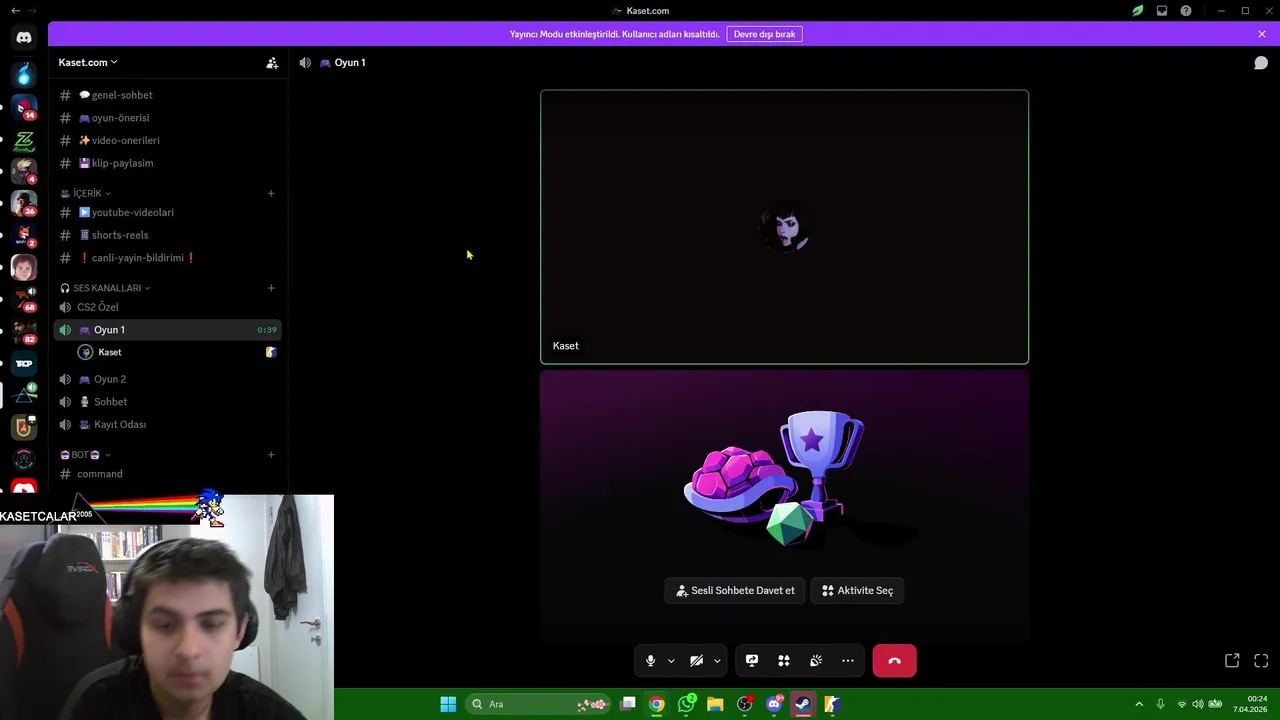Open klip-paylasim text channel
Viewport: 1280px width, 720px height.
tap(167, 163)
